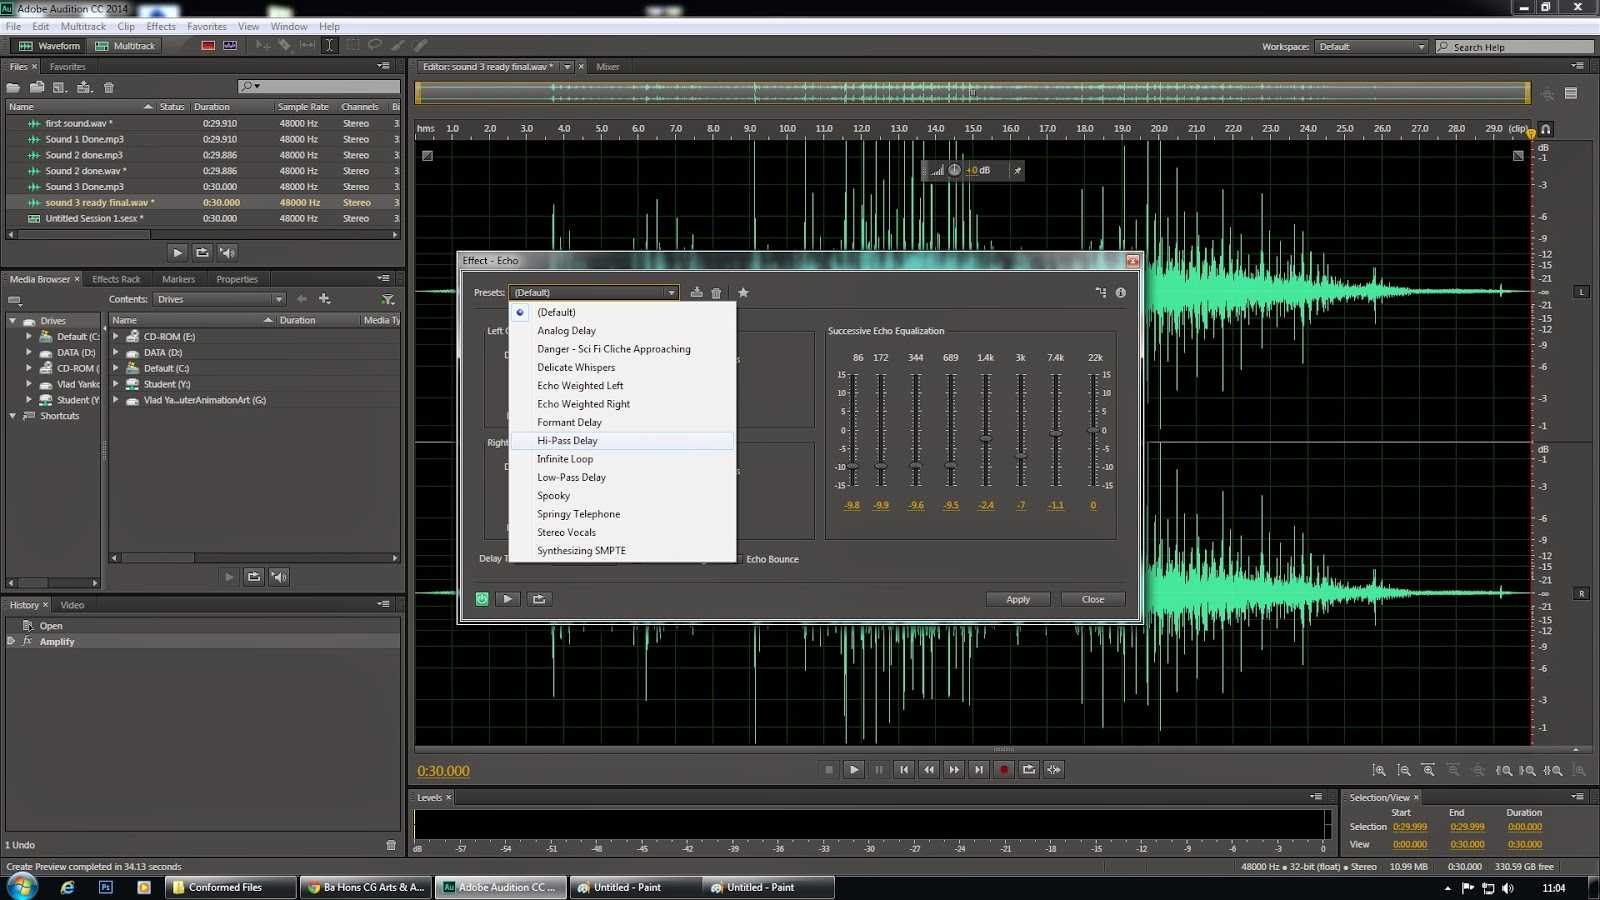The height and width of the screenshot is (900, 1600).
Task: Play the selected file in Files panel
Action: click(x=177, y=253)
